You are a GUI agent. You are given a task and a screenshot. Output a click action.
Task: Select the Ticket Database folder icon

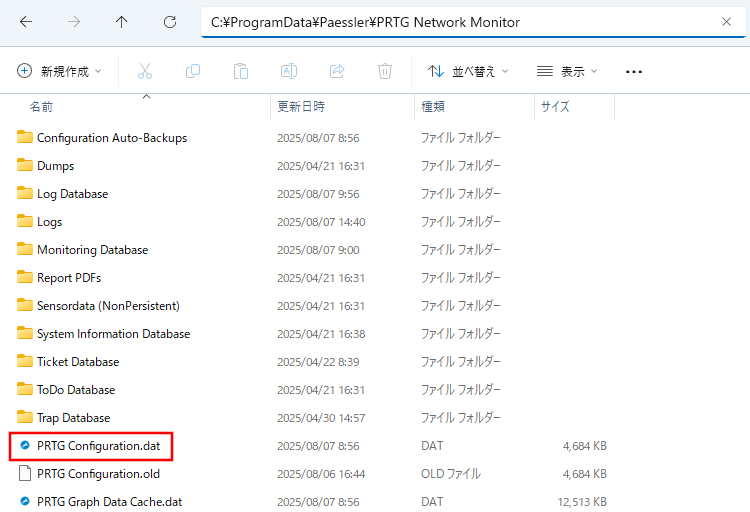(25, 361)
